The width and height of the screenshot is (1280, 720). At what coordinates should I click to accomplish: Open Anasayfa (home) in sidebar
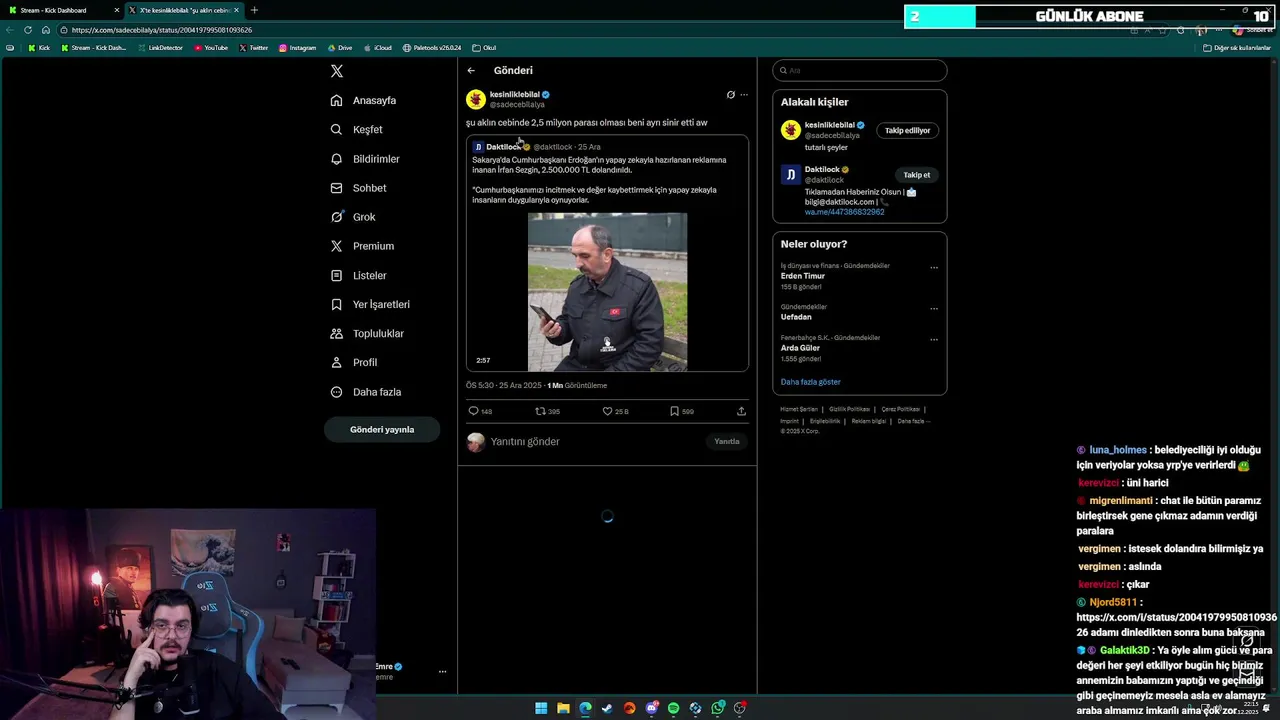pos(364,100)
